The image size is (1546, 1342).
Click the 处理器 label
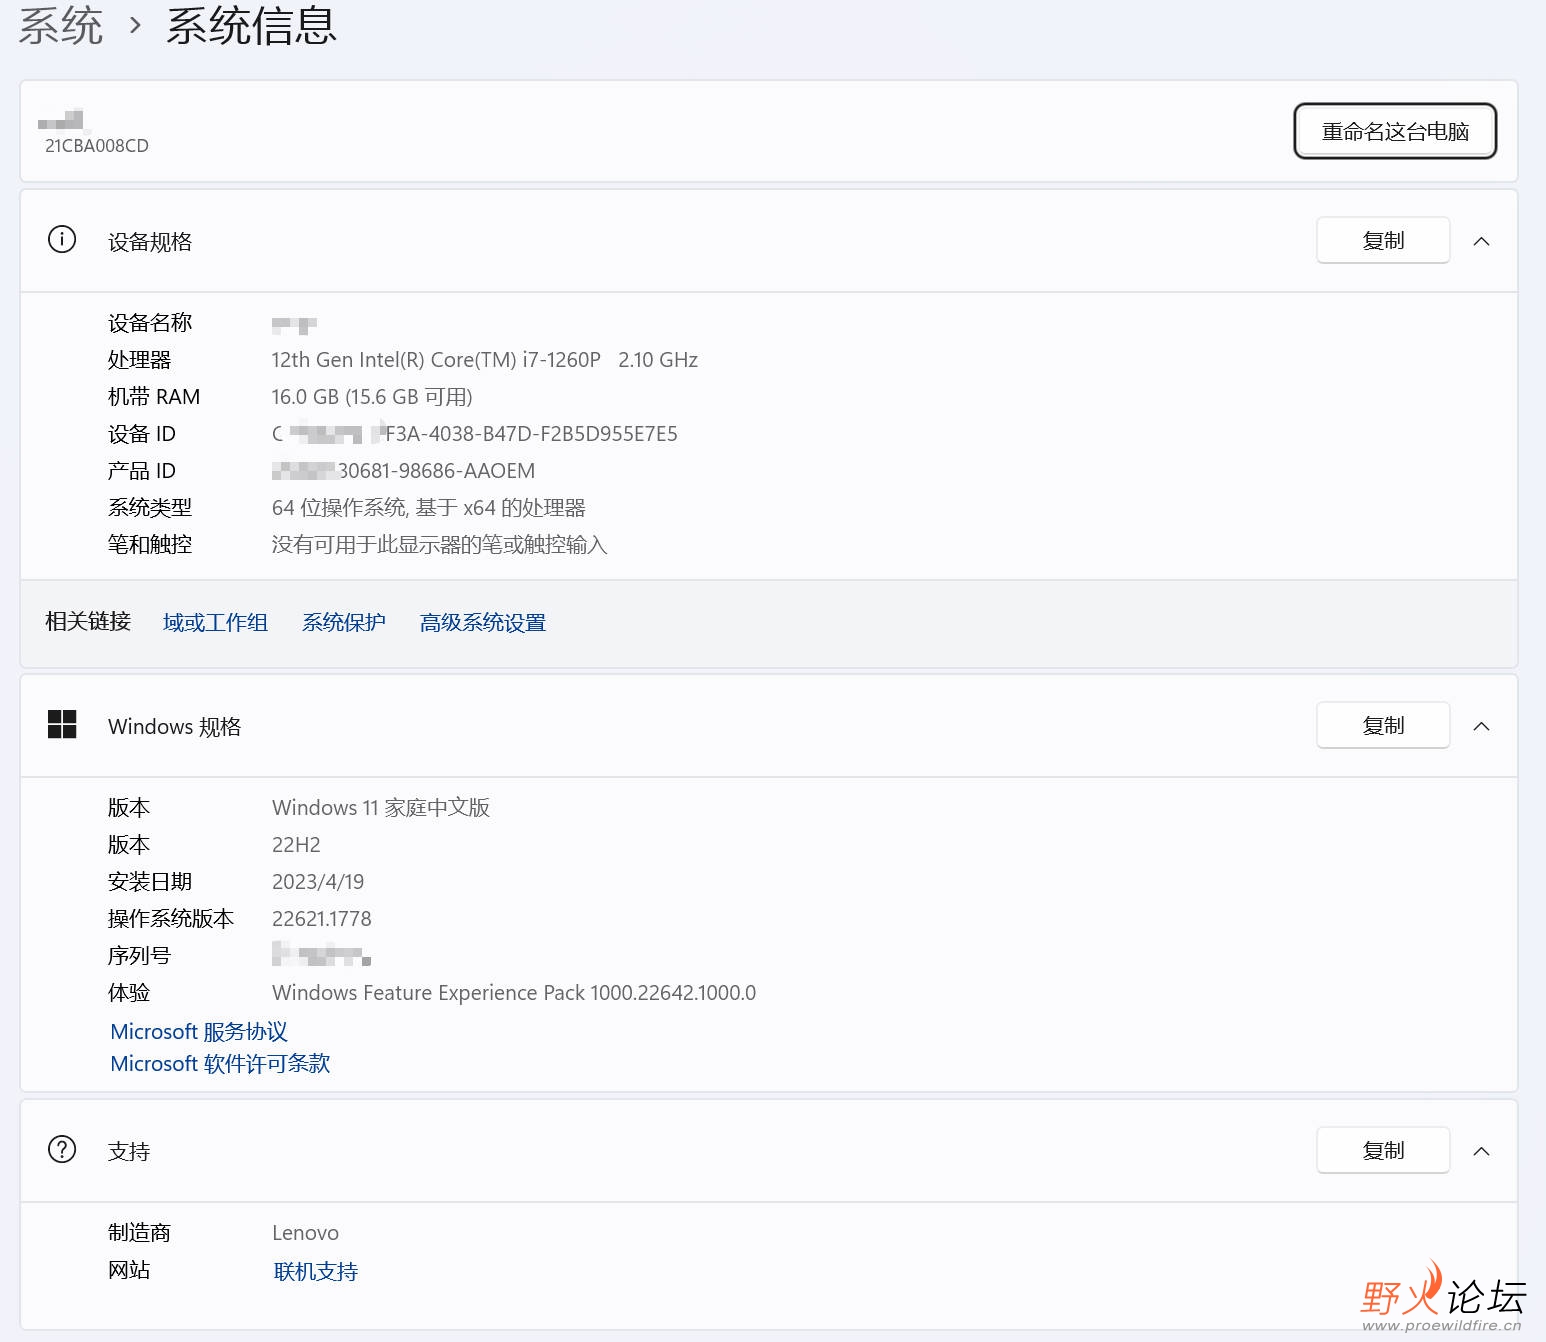139,359
